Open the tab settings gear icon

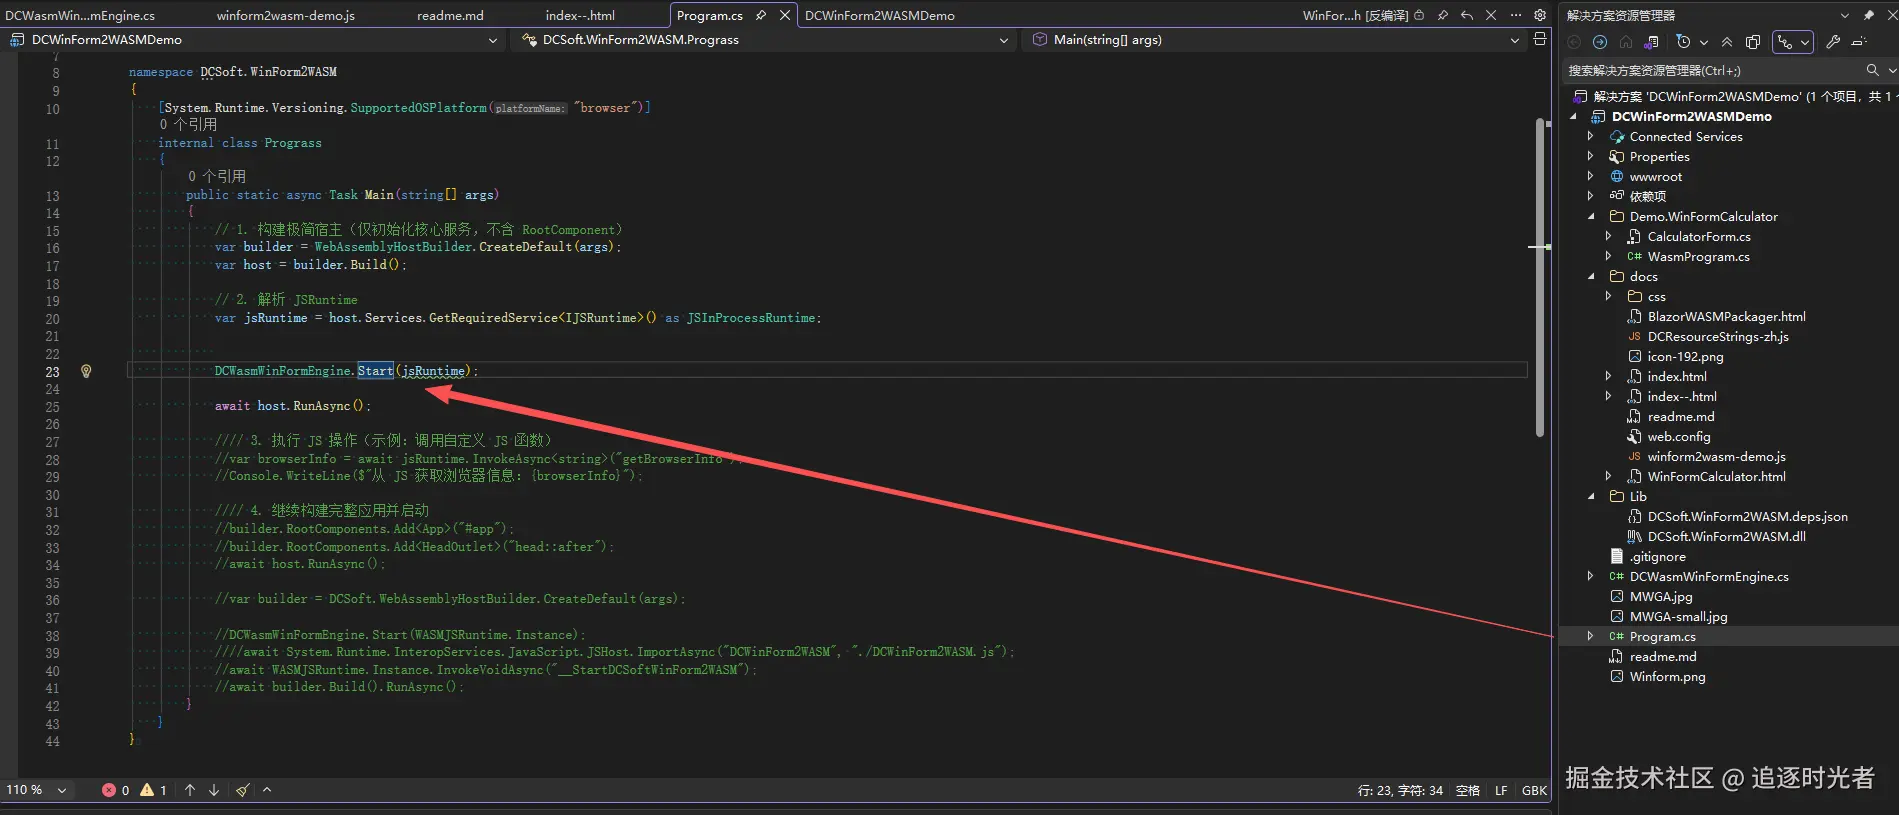coord(1540,15)
